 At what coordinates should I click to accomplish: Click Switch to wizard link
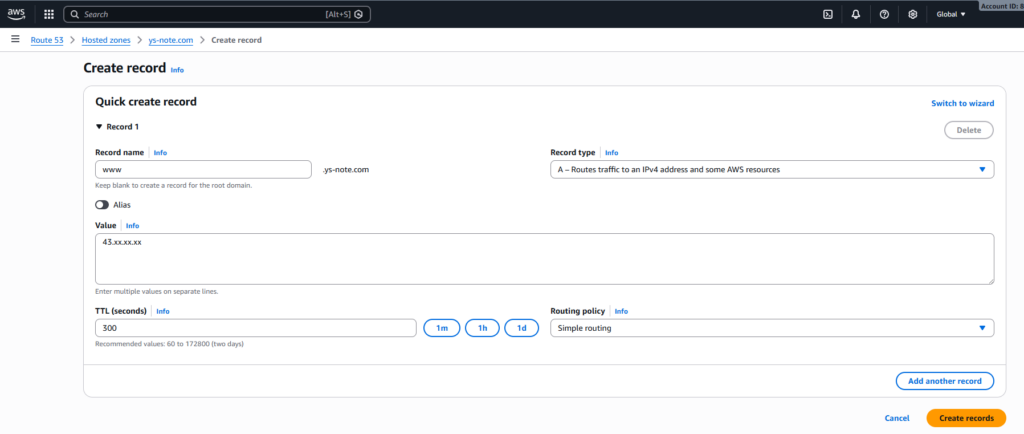click(962, 103)
